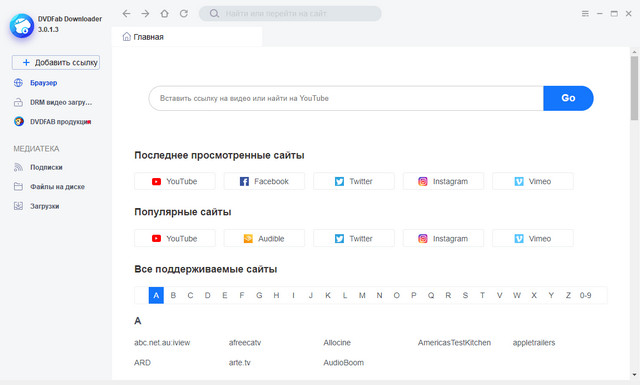Click the blue Go button

coord(568,98)
